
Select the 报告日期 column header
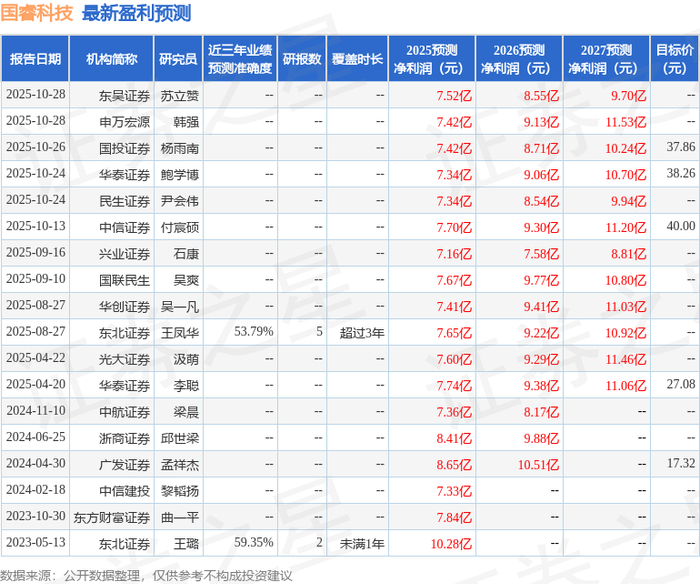(x=35, y=59)
